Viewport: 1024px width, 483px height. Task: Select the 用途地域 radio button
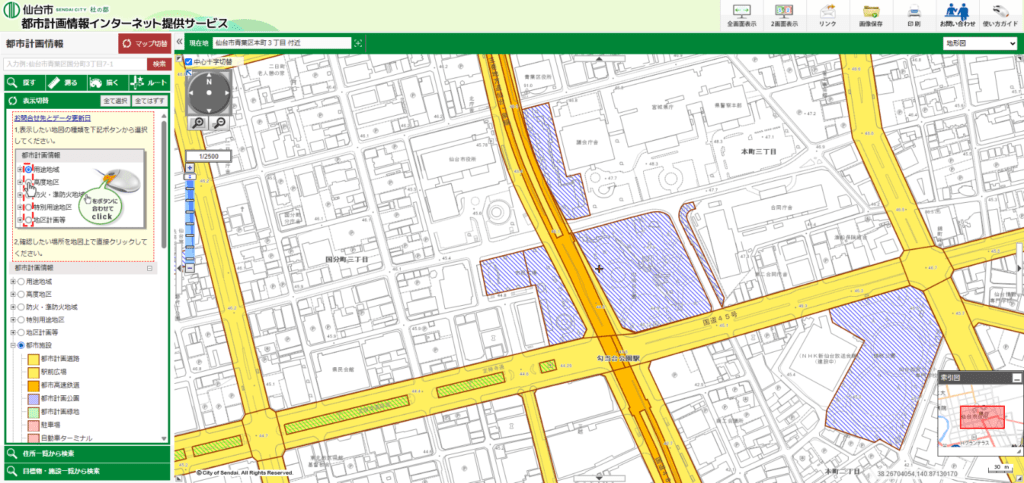point(20,282)
